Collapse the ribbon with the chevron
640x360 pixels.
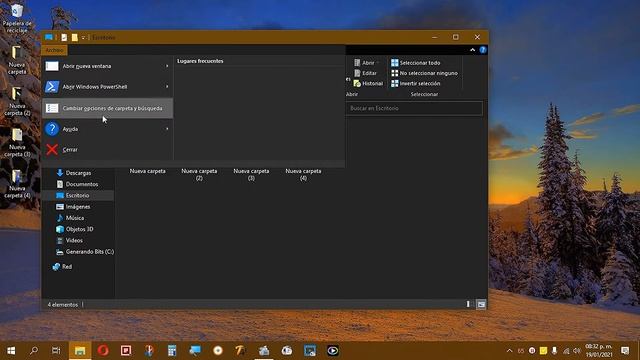tap(473, 50)
